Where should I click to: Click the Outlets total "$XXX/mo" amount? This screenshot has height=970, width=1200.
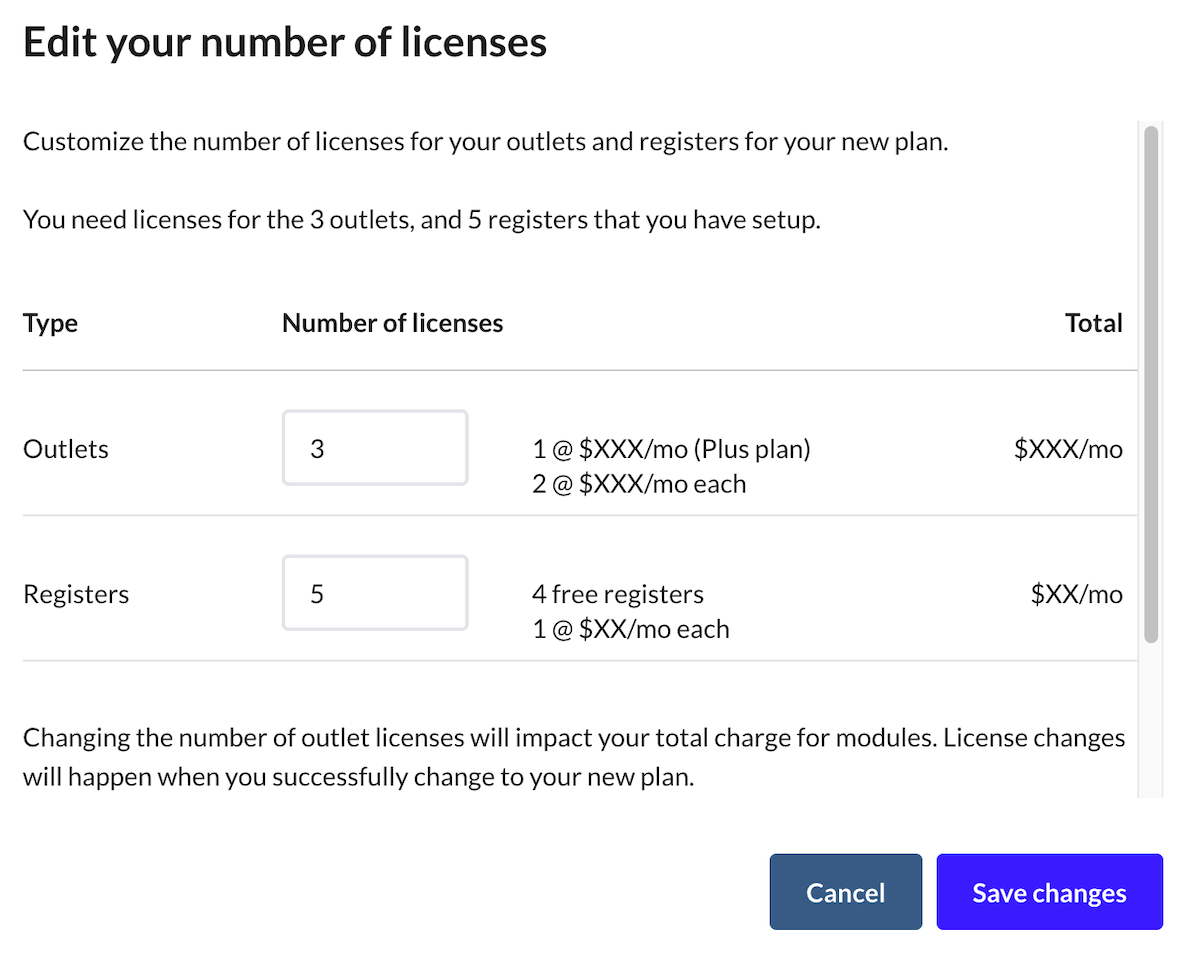click(x=1068, y=449)
